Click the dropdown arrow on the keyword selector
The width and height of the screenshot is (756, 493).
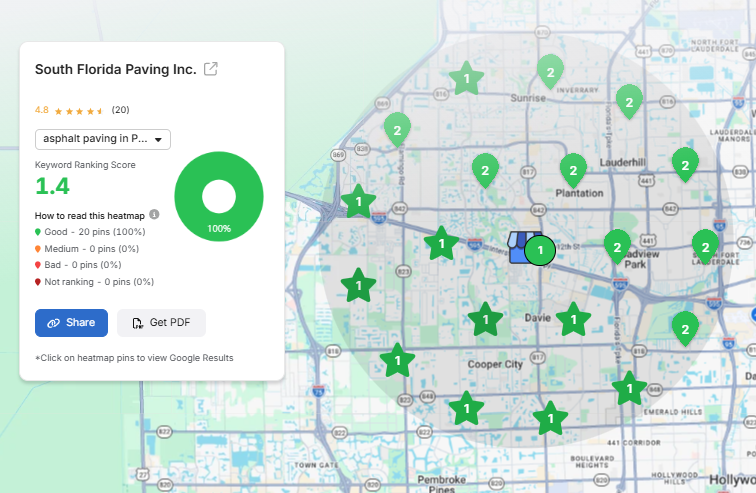click(x=158, y=140)
